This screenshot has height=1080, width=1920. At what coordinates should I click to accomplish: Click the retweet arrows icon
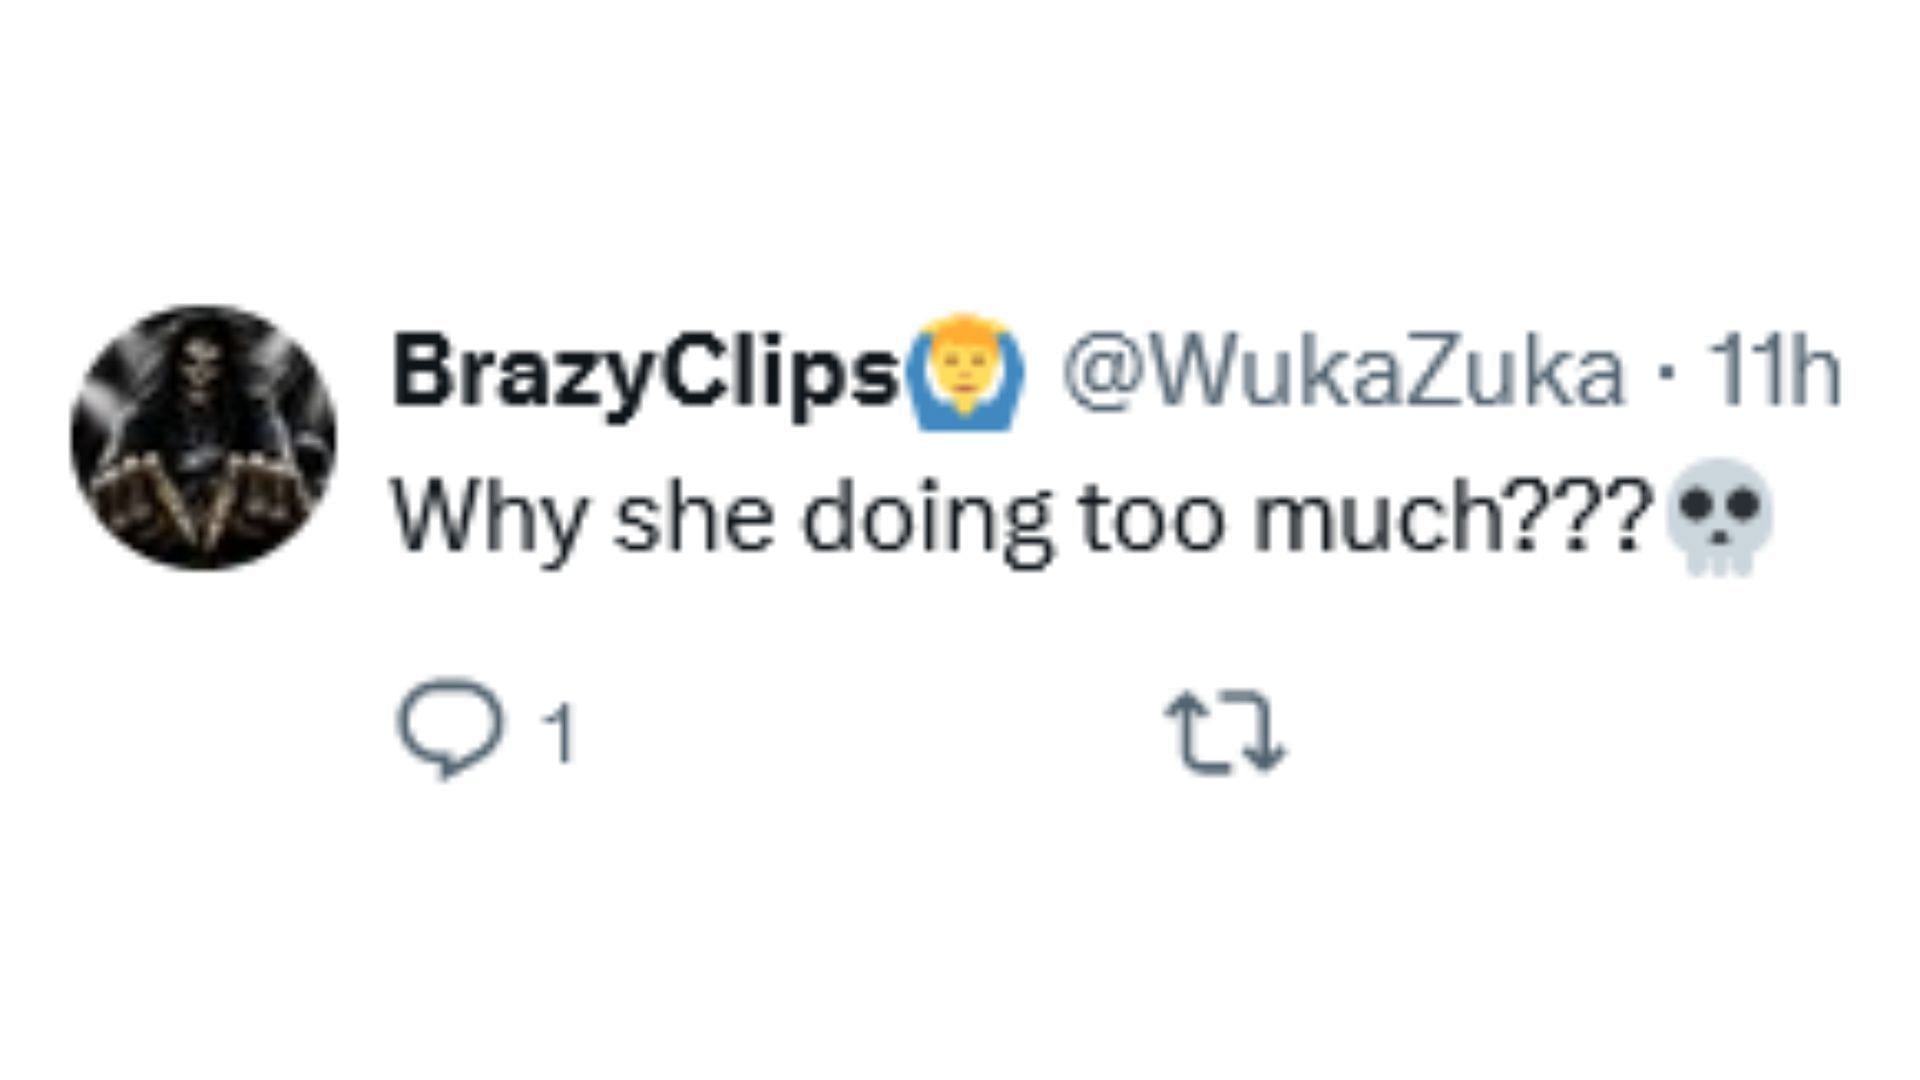pos(1226,735)
